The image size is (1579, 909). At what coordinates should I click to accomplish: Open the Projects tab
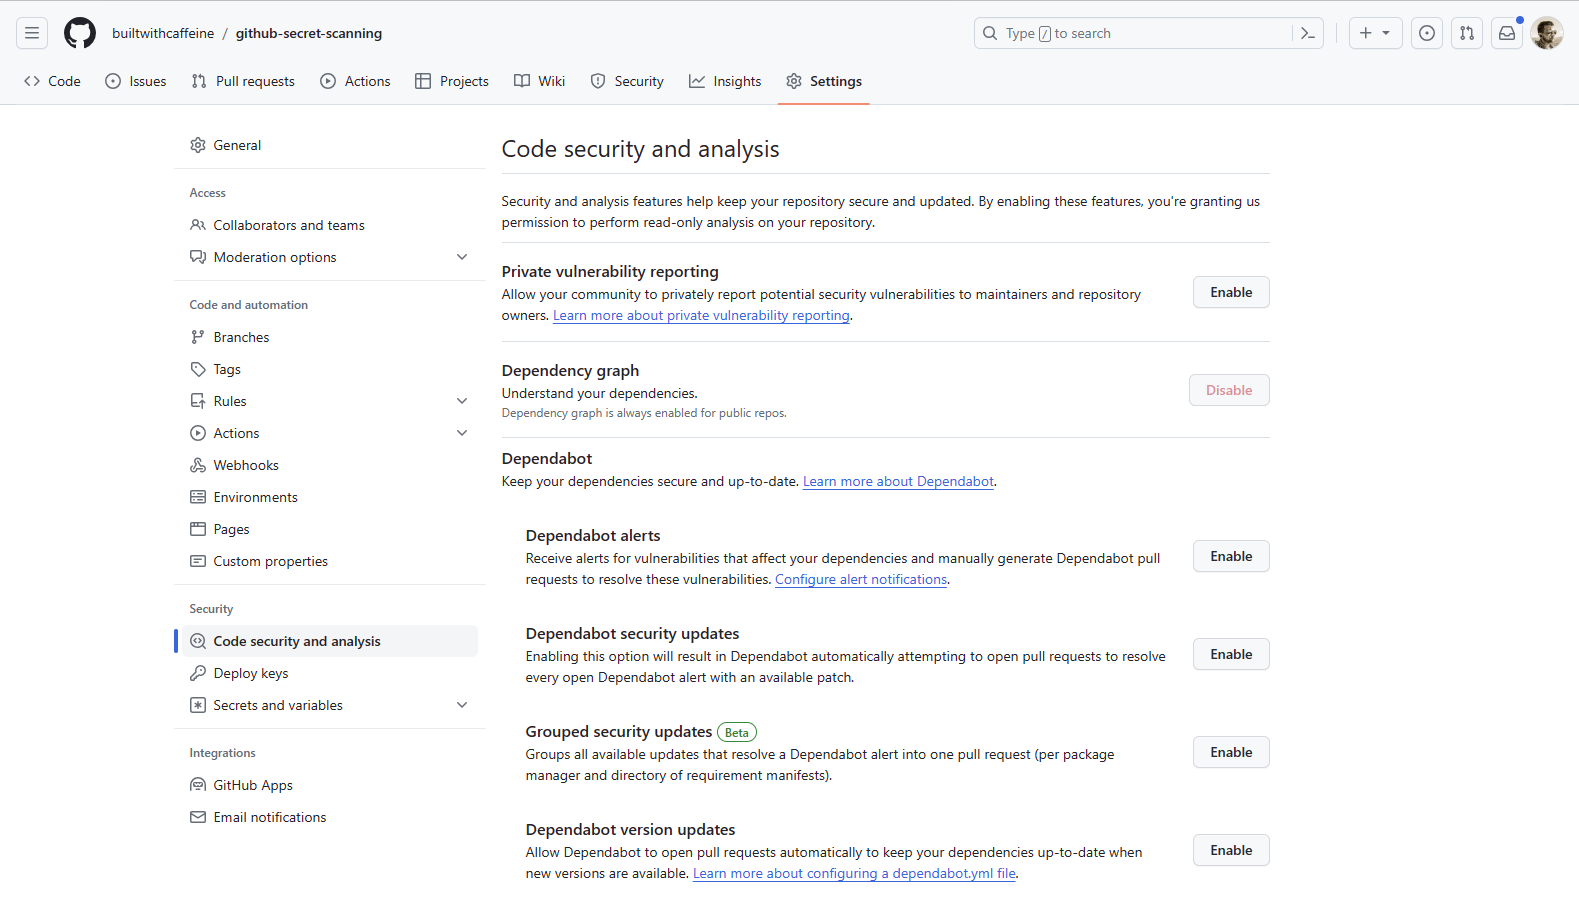pos(452,81)
